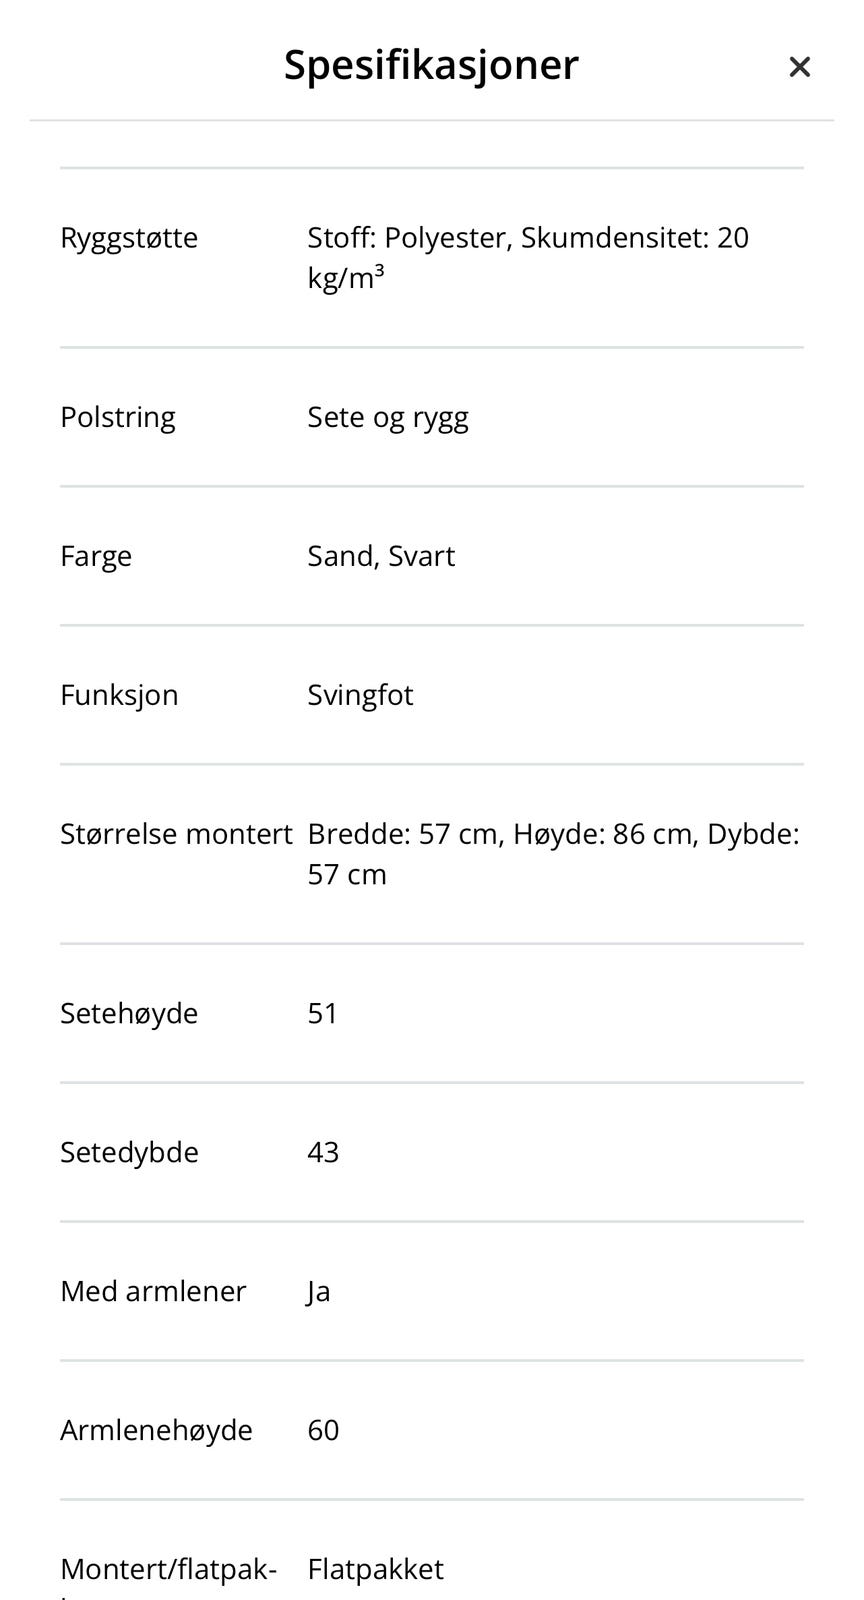
Task: Select the 'Med armlener' label
Action: click(153, 1291)
